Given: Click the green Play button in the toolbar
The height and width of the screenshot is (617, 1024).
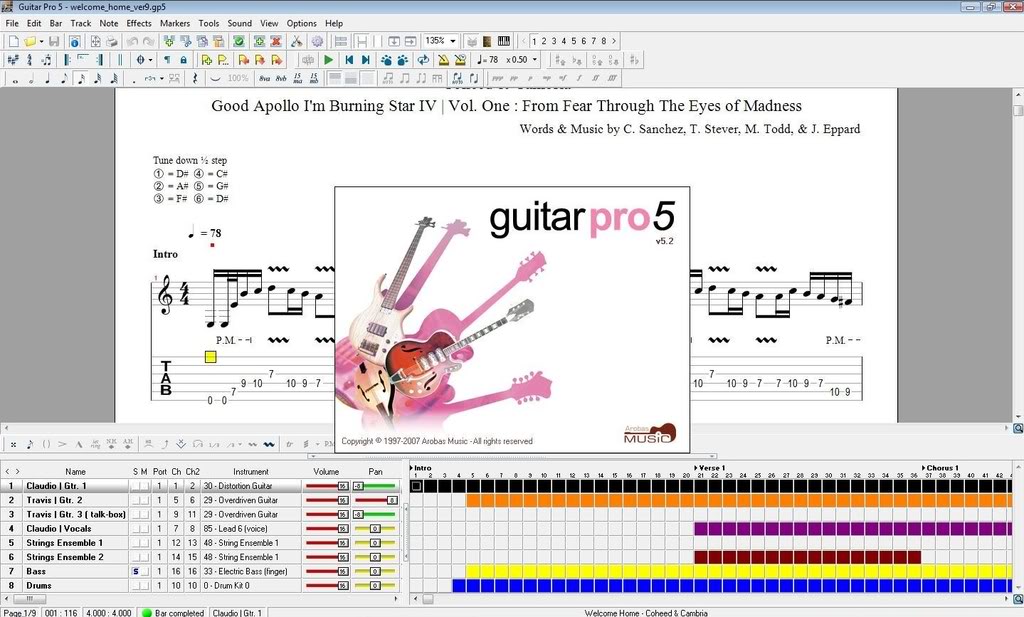Looking at the screenshot, I should coord(329,60).
